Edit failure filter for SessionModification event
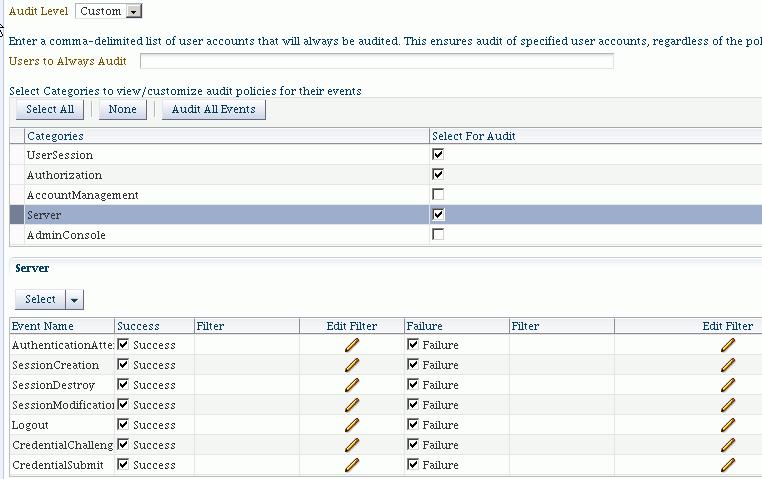The image size is (762, 479). [x=727, y=405]
